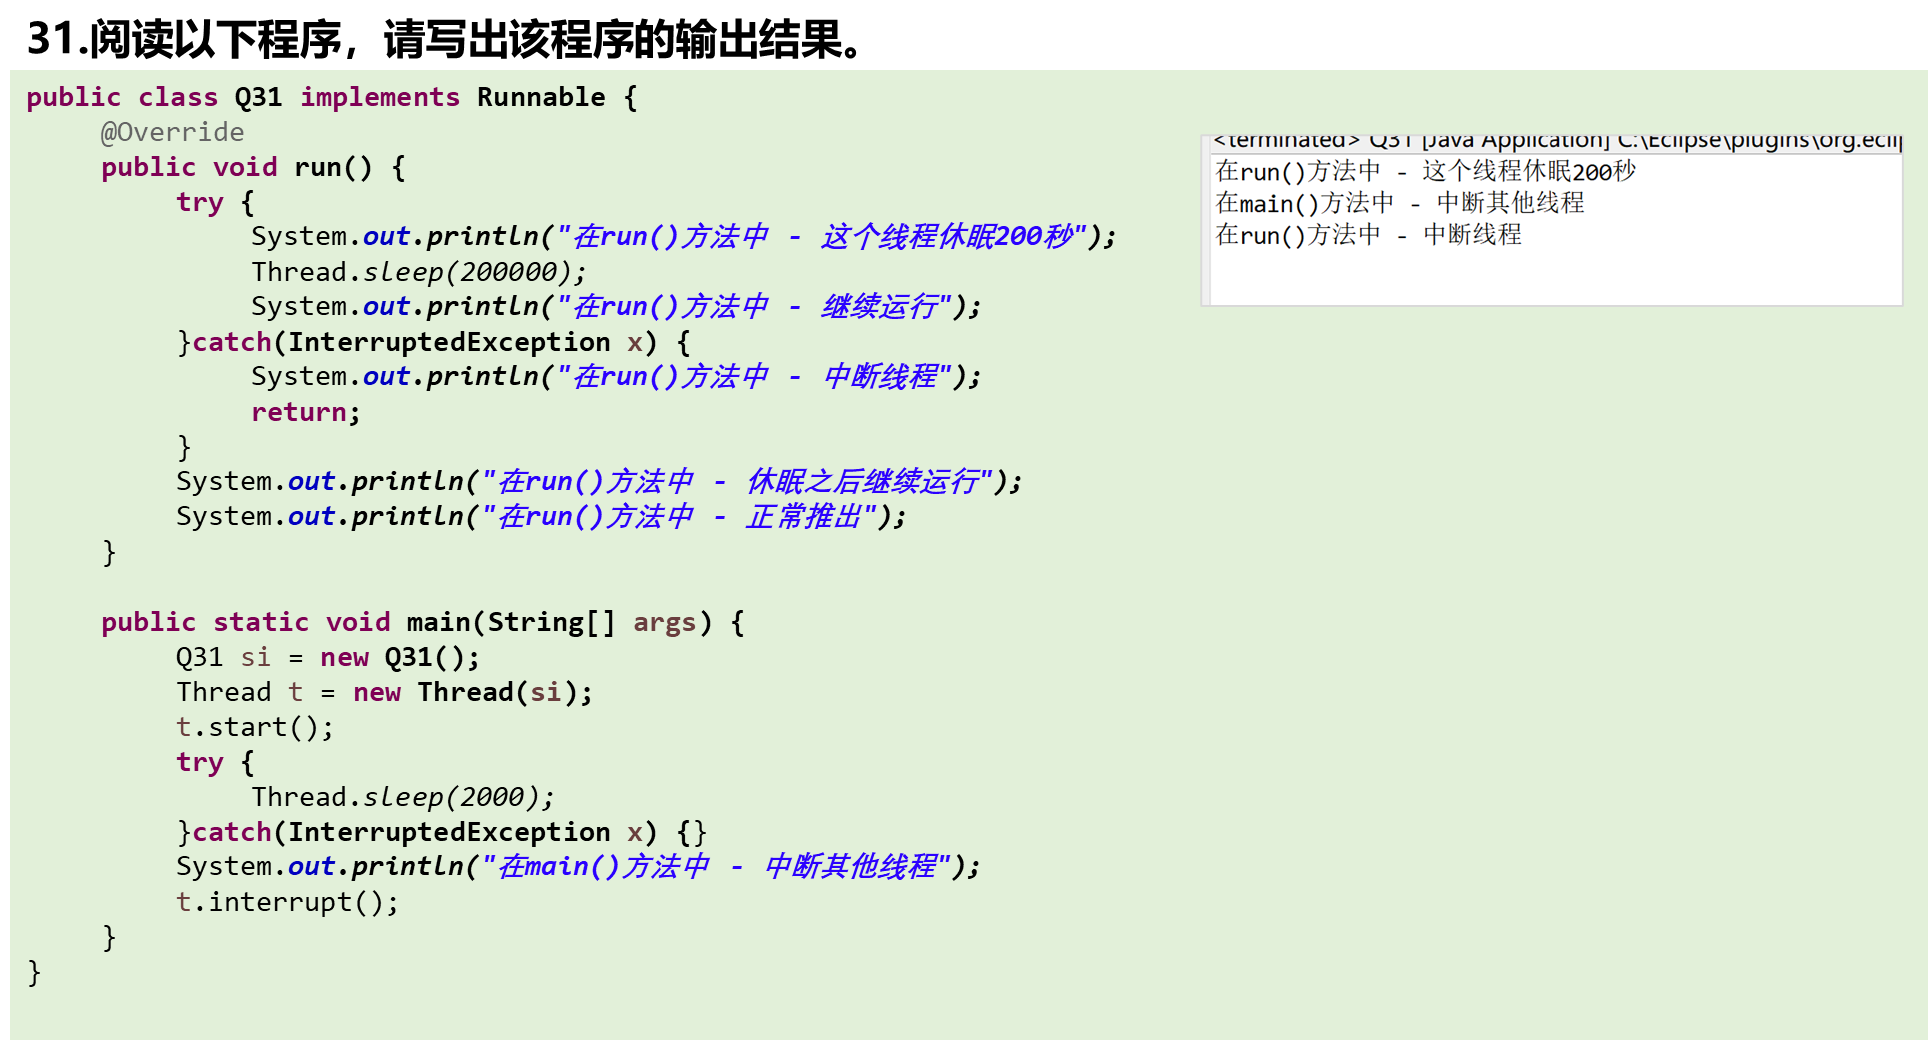
Task: Click the 'Q31 si = new Q31();' line
Action: [x=328, y=657]
